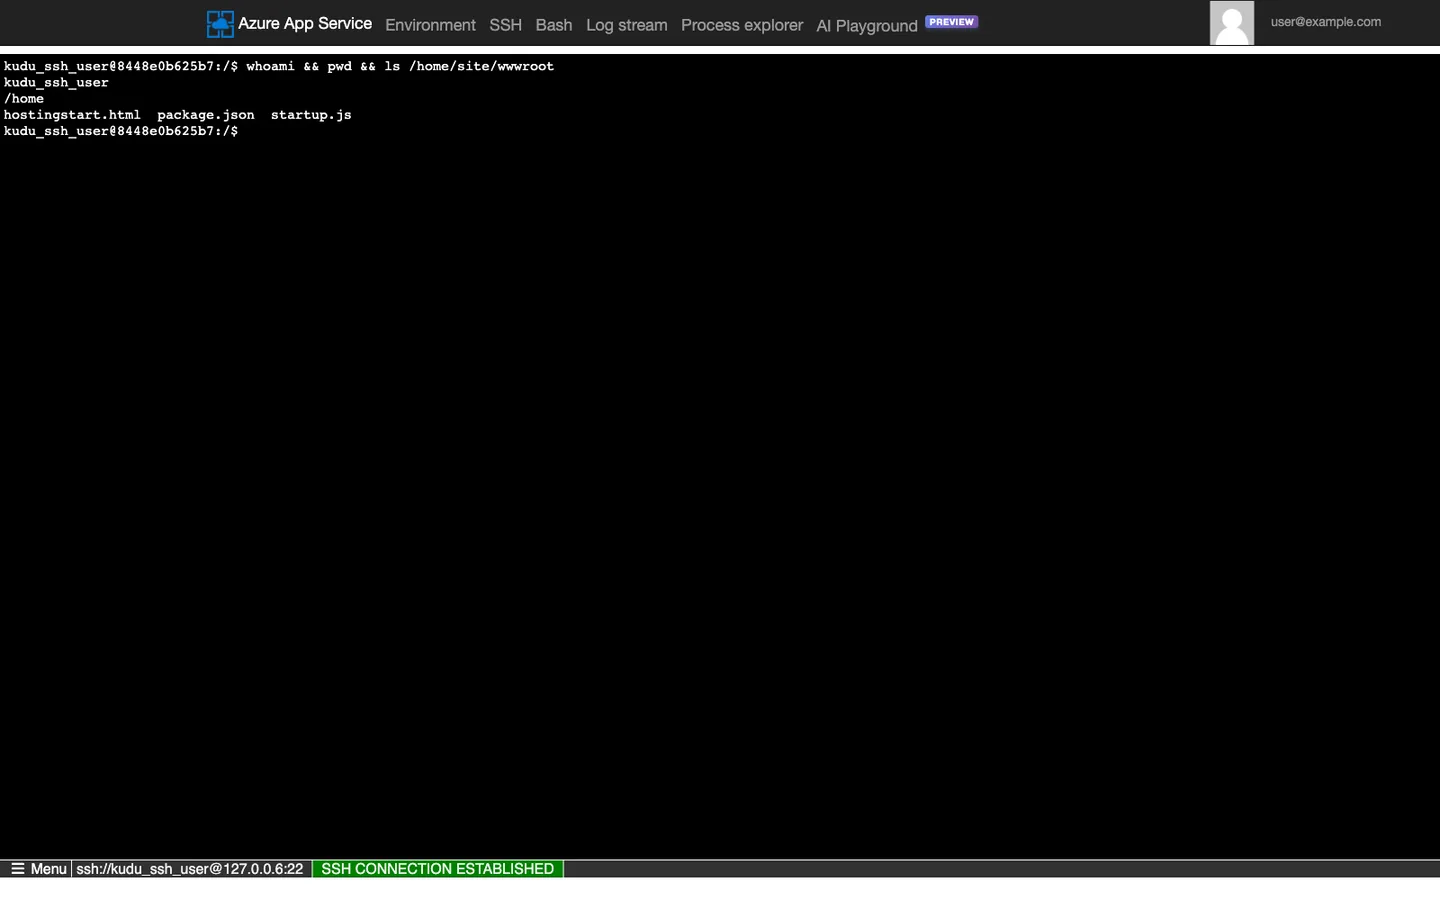Click the /home output line
This screenshot has width=1440, height=900.
(x=24, y=99)
